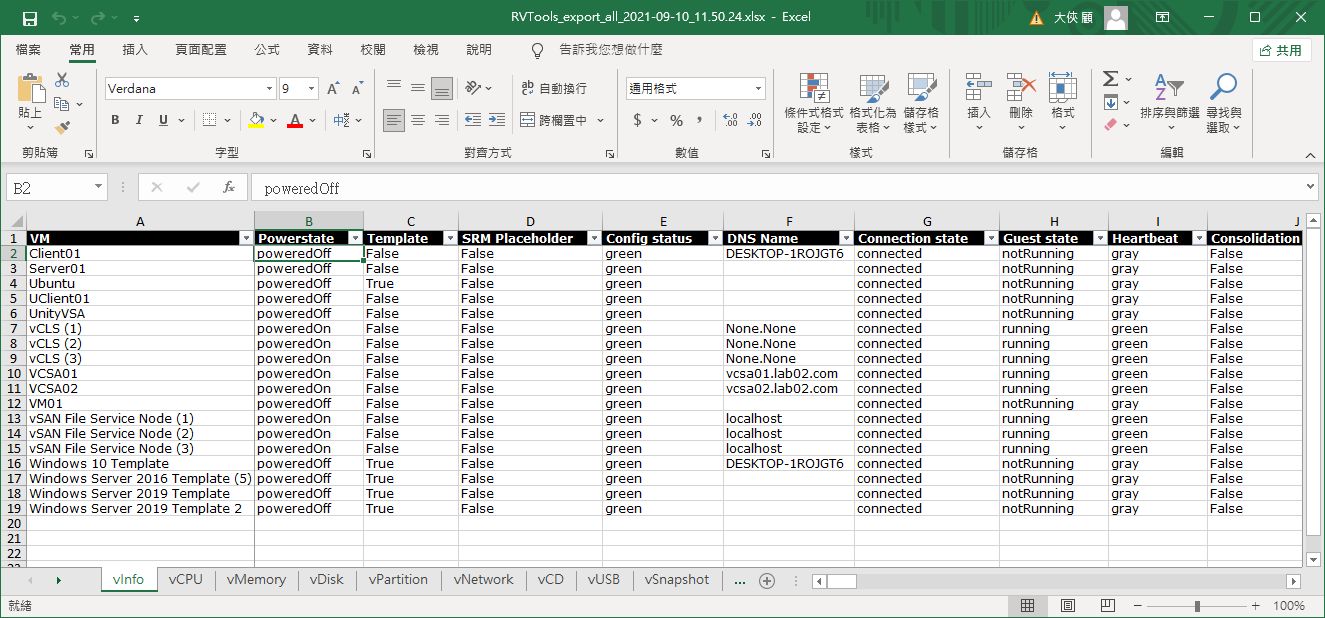Open the VM column filter dropdown
This screenshot has height=618, width=1325.
[x=246, y=239]
